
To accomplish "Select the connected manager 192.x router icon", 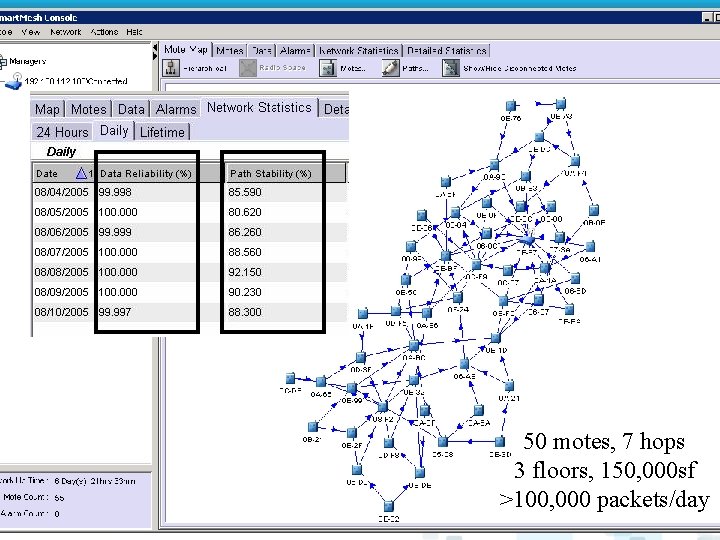I will [14, 82].
